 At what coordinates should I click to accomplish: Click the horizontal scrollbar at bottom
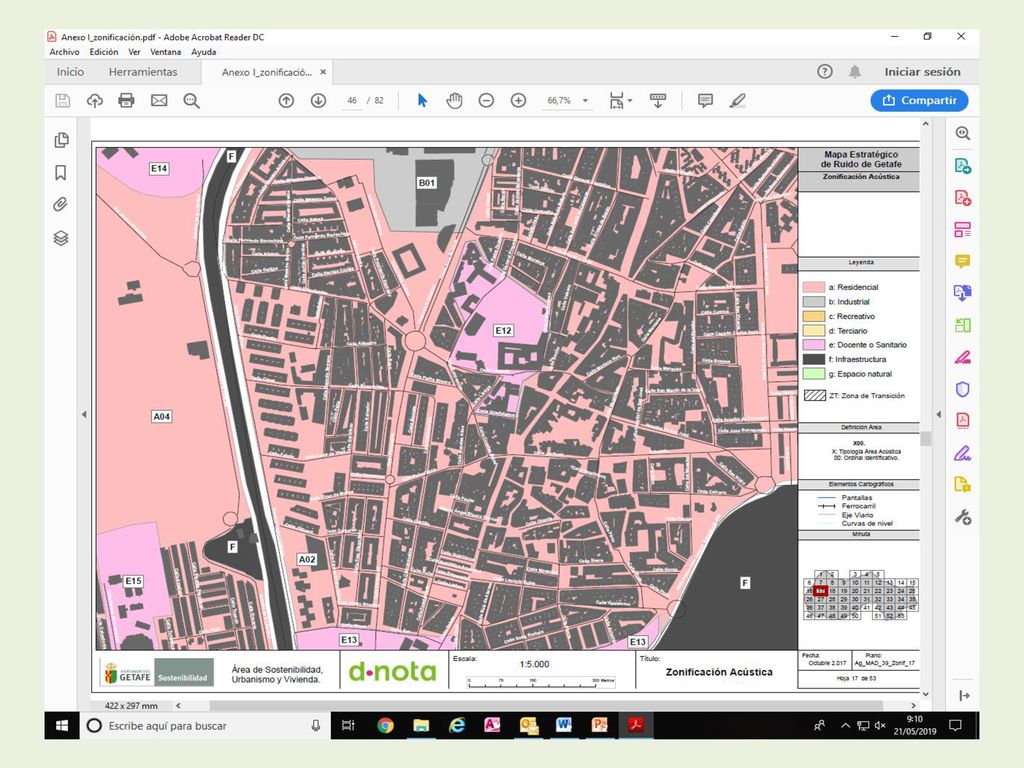pos(547,705)
